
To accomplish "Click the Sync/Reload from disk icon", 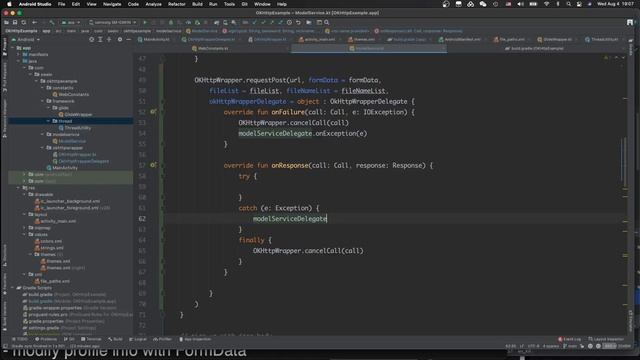I will tap(24, 22).
